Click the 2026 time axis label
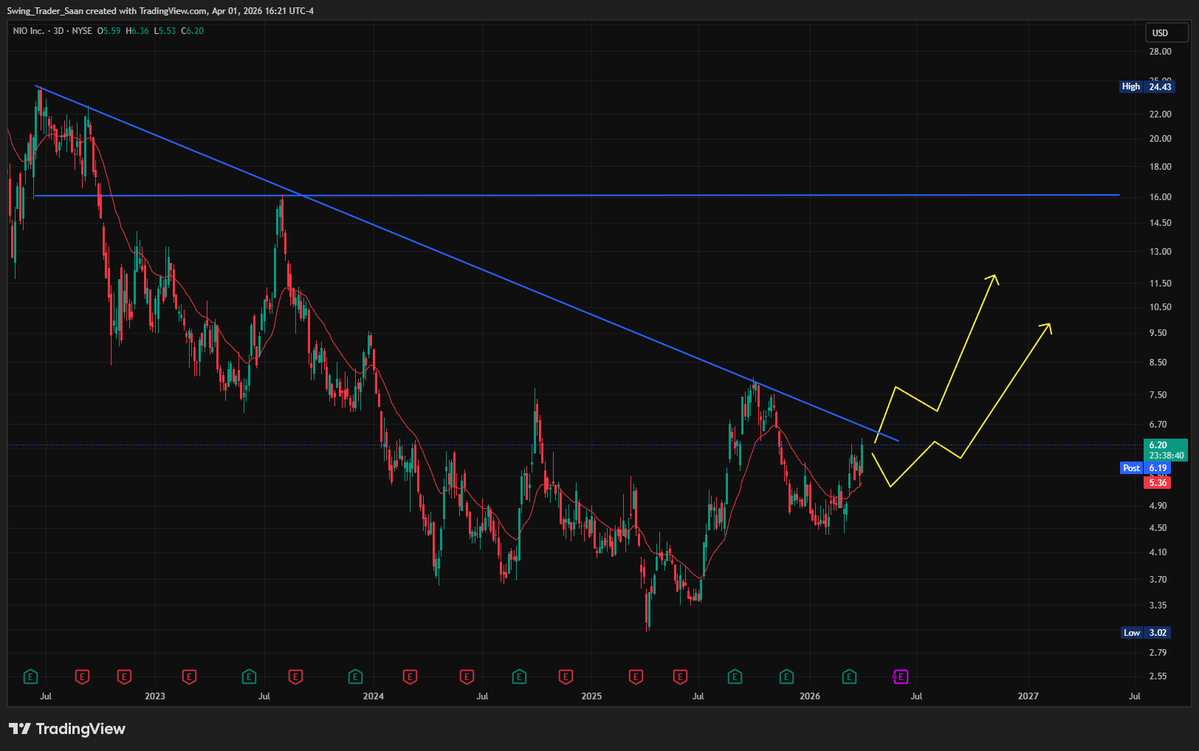Image resolution: width=1199 pixels, height=751 pixels. pos(810,696)
